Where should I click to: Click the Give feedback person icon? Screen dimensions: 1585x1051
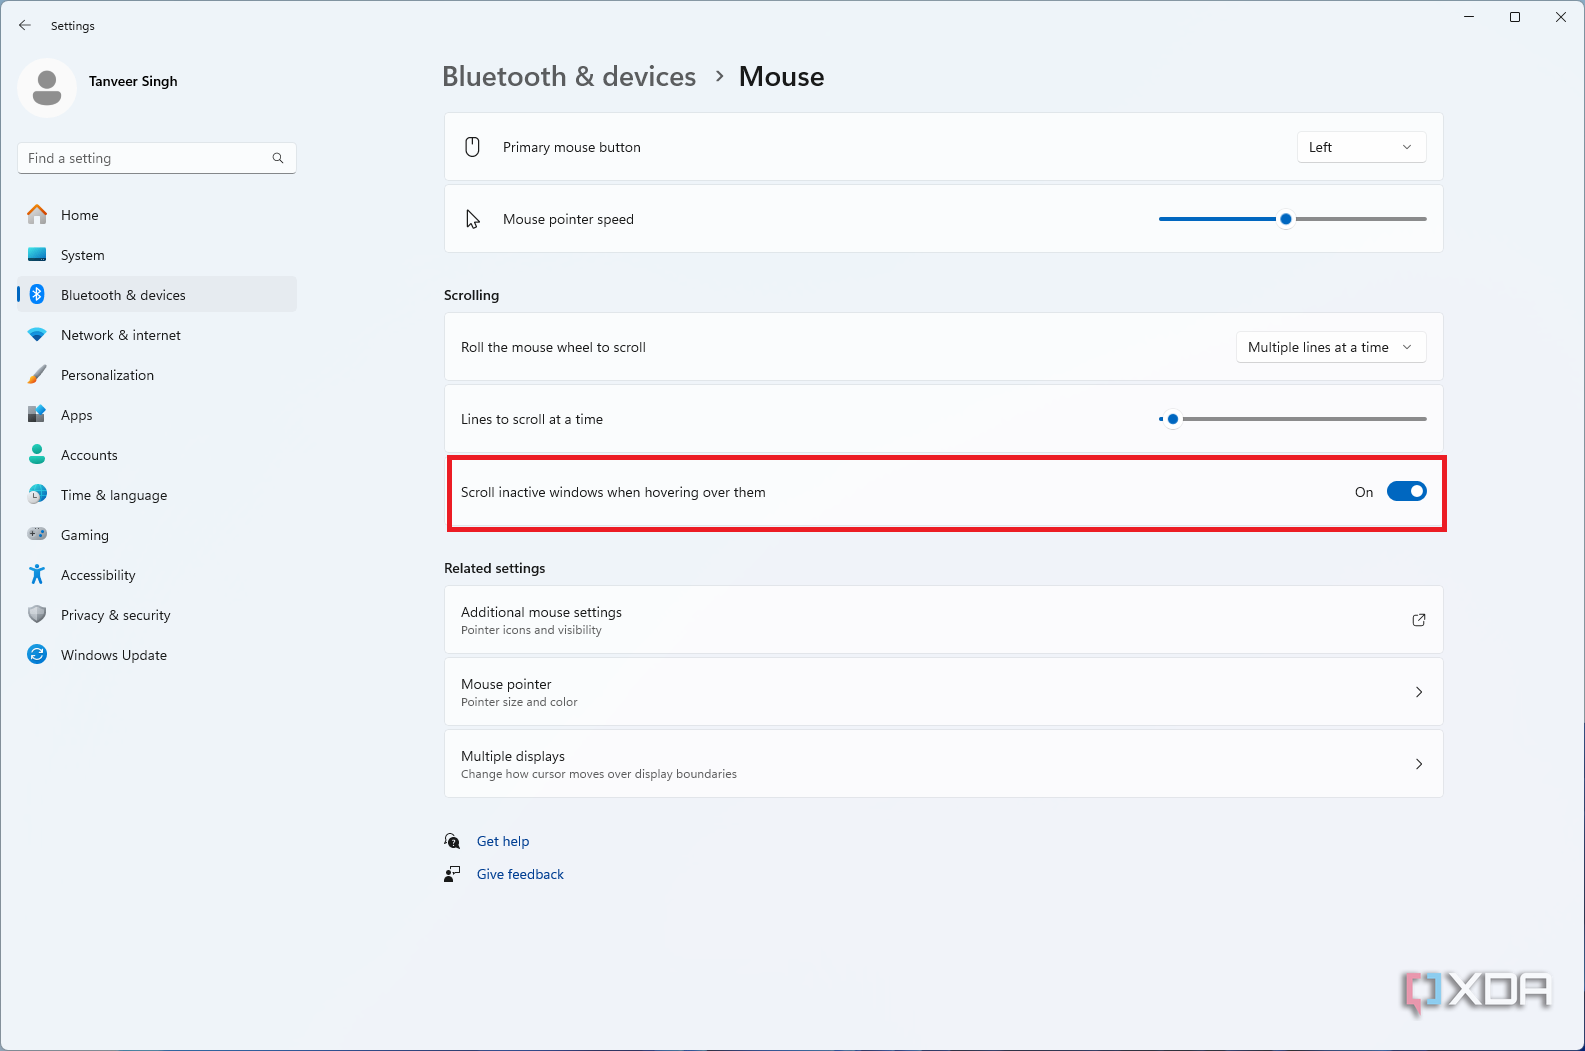pos(452,874)
